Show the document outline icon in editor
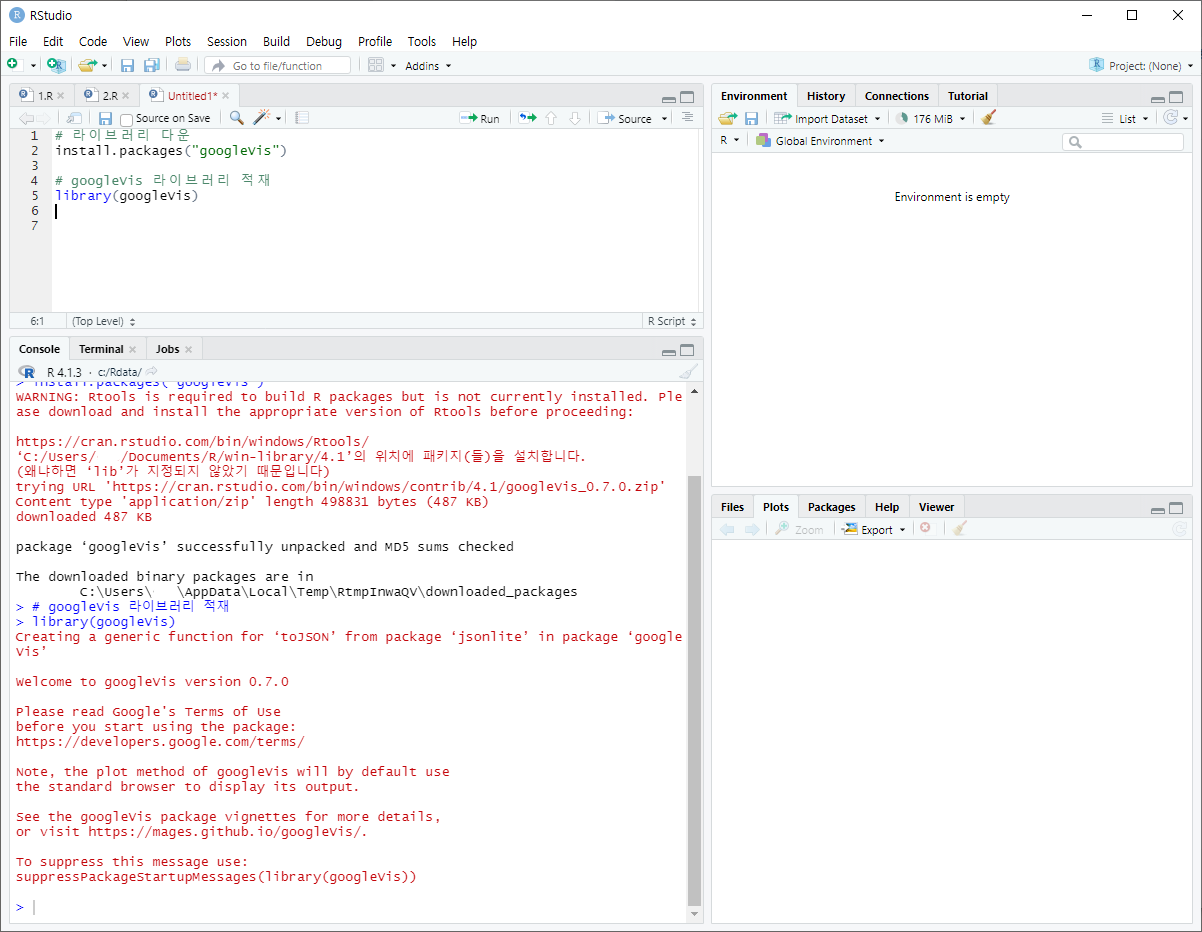 pyautogui.click(x=687, y=118)
